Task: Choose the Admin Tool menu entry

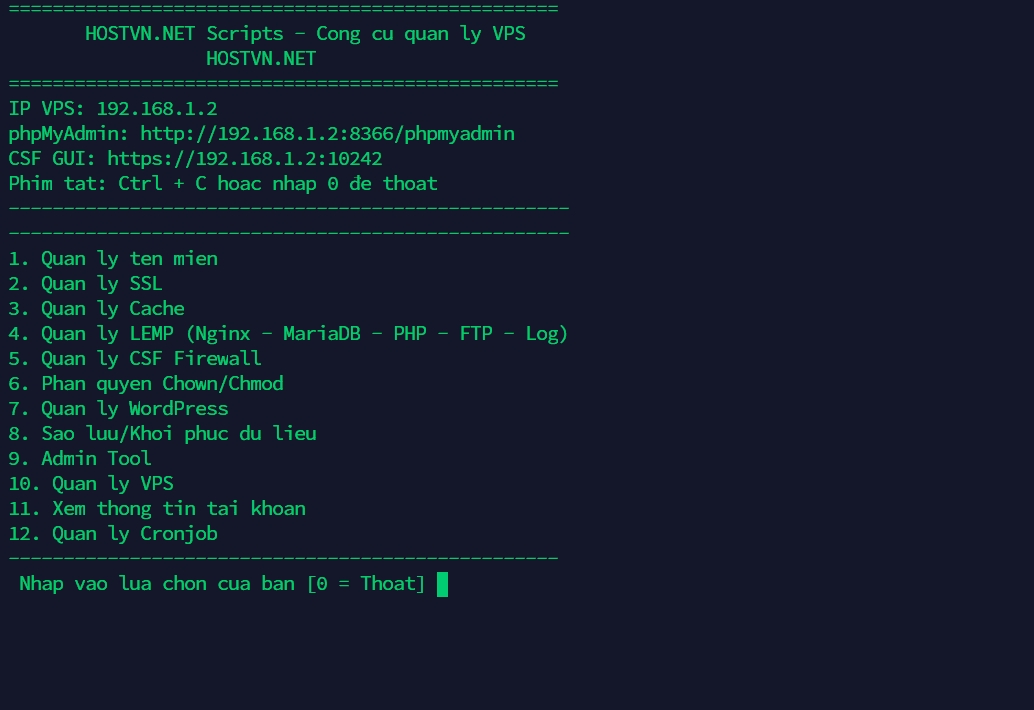Action: (80, 459)
